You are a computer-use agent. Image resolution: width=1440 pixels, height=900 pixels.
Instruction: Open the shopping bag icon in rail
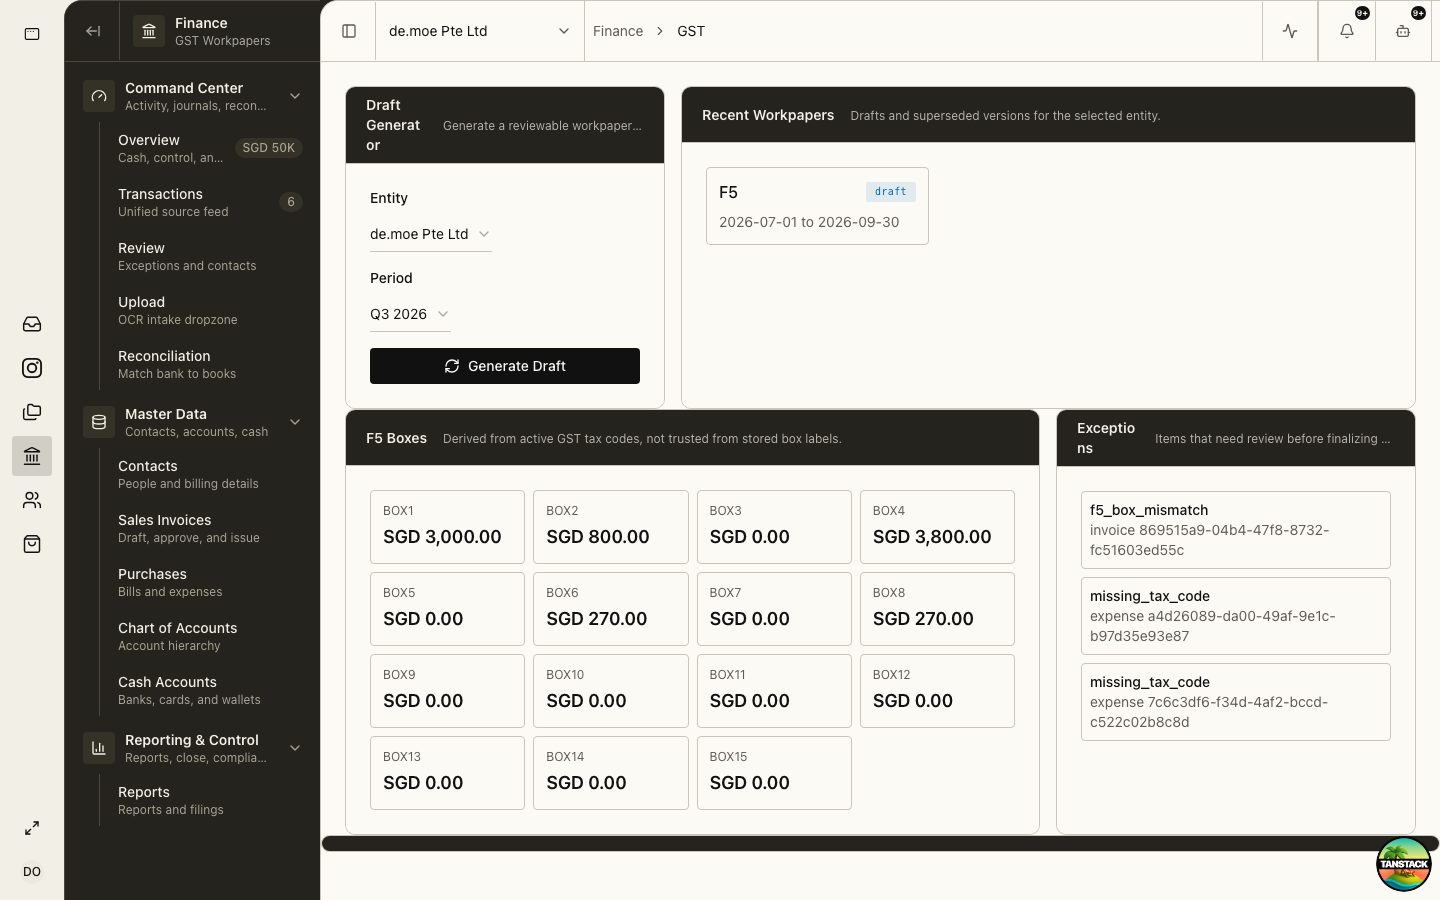32,544
